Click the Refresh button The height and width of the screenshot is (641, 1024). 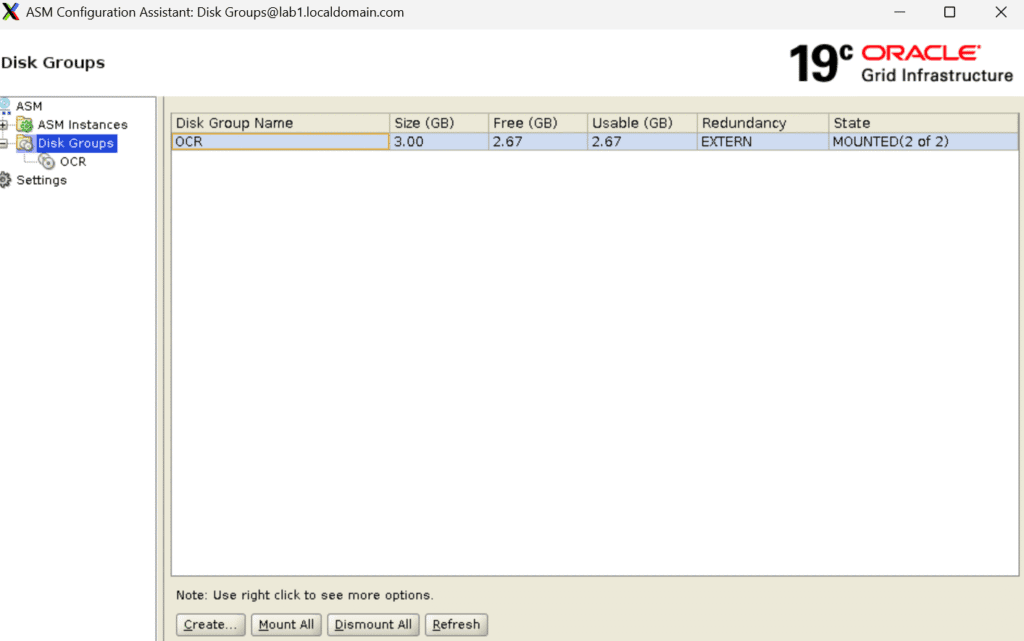(456, 625)
